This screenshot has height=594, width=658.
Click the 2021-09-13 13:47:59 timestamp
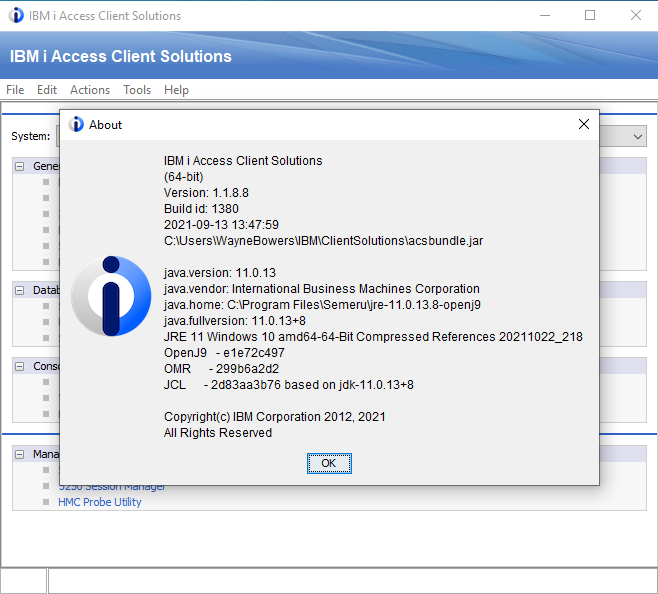221,225
